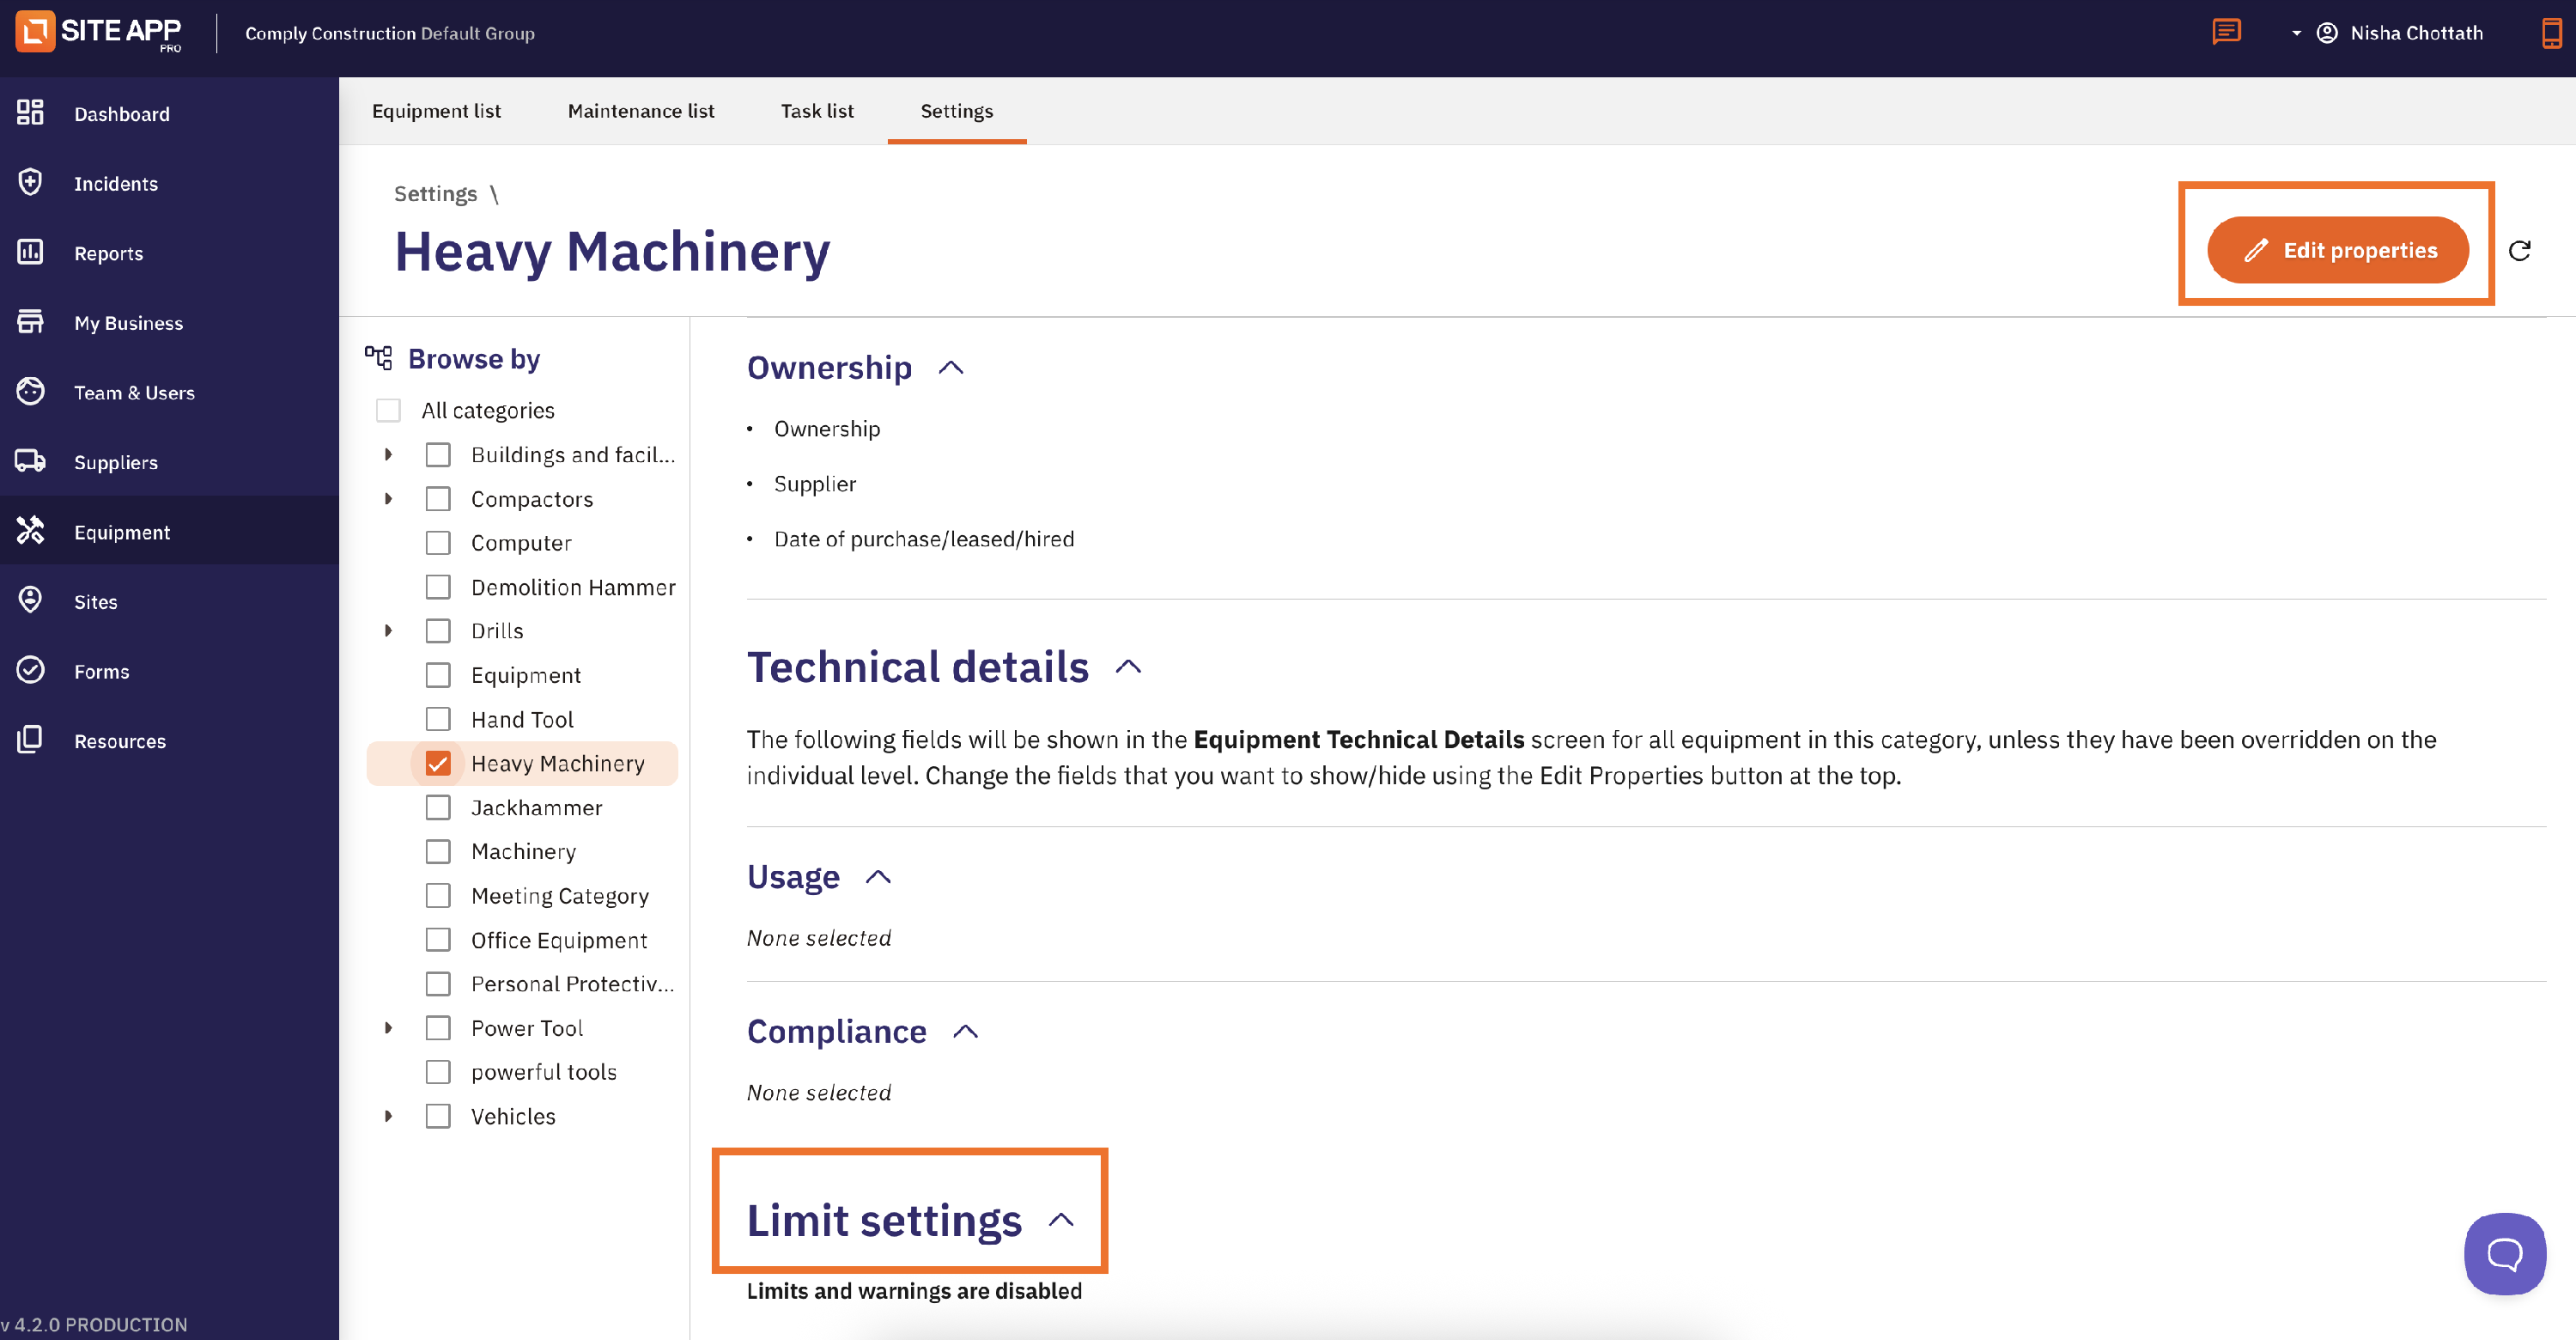Expand the Power Tool tree node
Image resolution: width=2576 pixels, height=1340 pixels.
coord(388,1028)
